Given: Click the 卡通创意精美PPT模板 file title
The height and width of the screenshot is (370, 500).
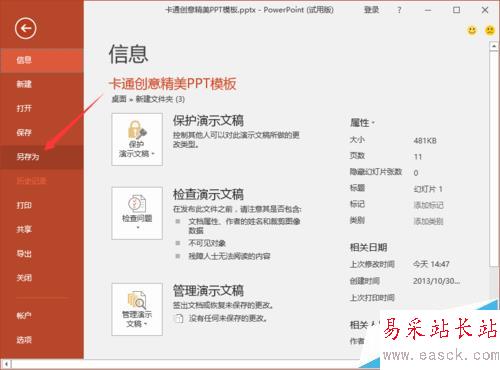Looking at the screenshot, I should pyautogui.click(x=173, y=83).
